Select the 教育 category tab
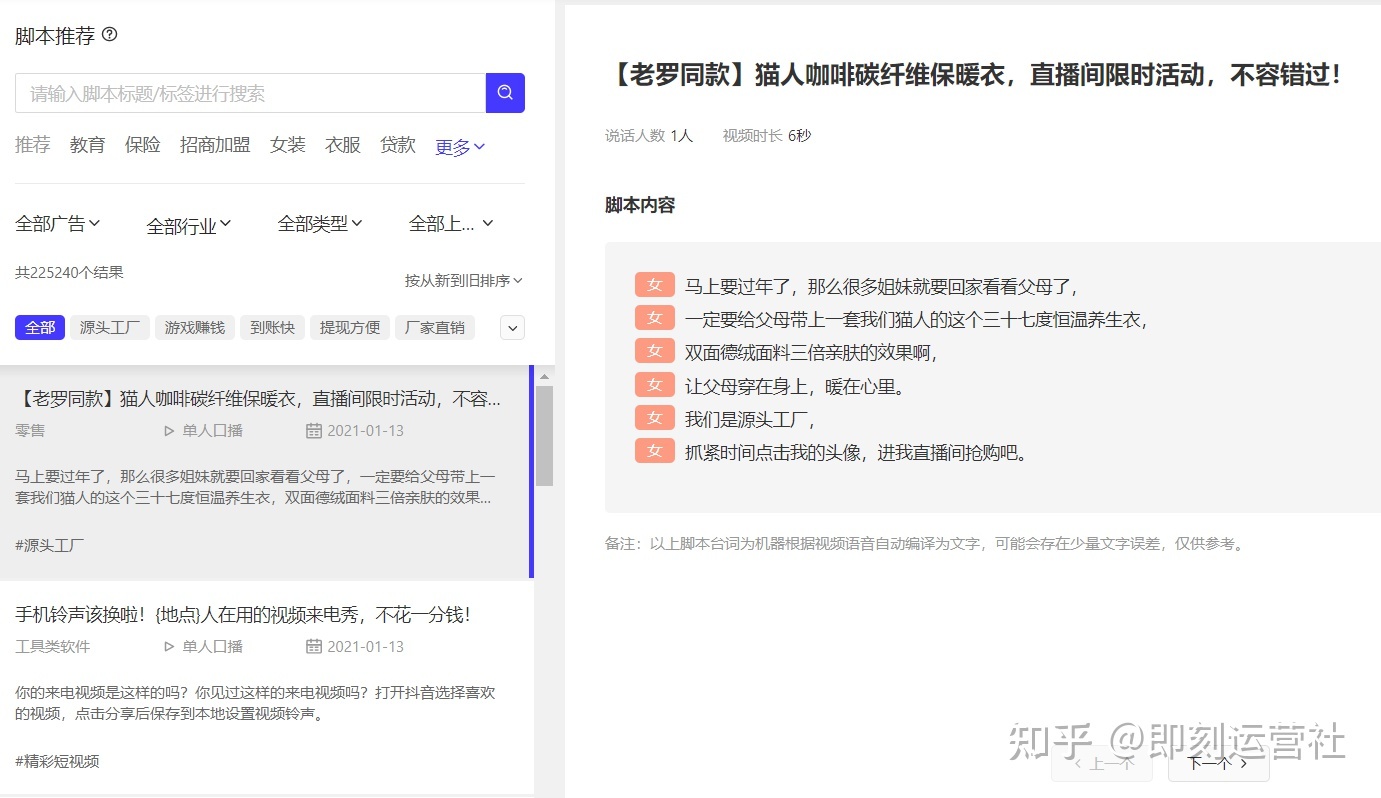The image size is (1381, 798). (x=87, y=145)
